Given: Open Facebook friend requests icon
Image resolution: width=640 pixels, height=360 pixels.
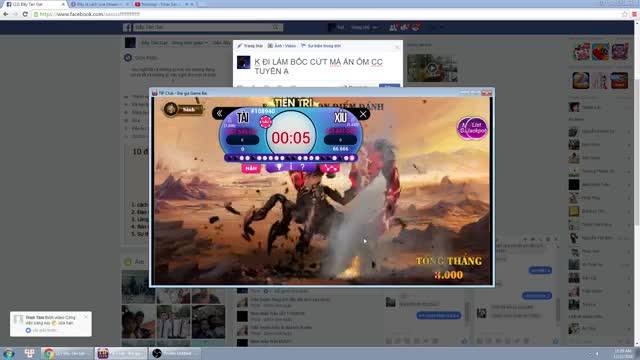Looking at the screenshot, I should tap(393, 27).
